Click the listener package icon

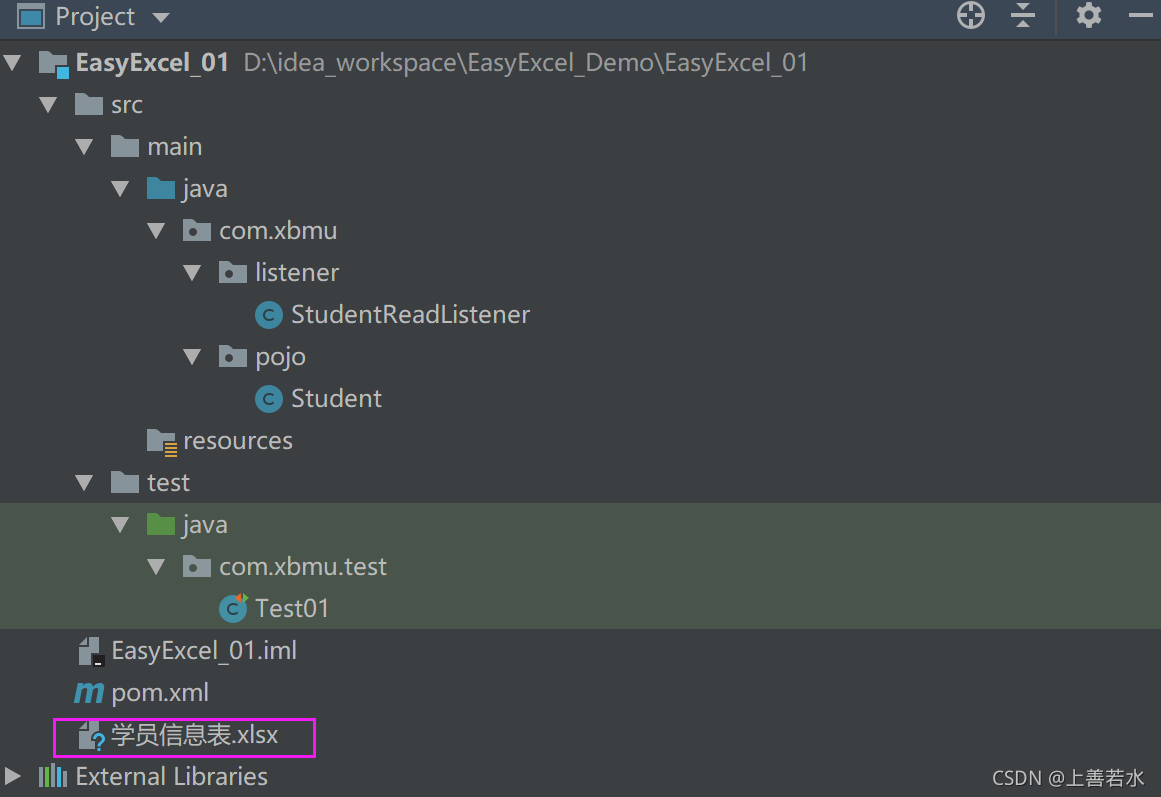232,273
